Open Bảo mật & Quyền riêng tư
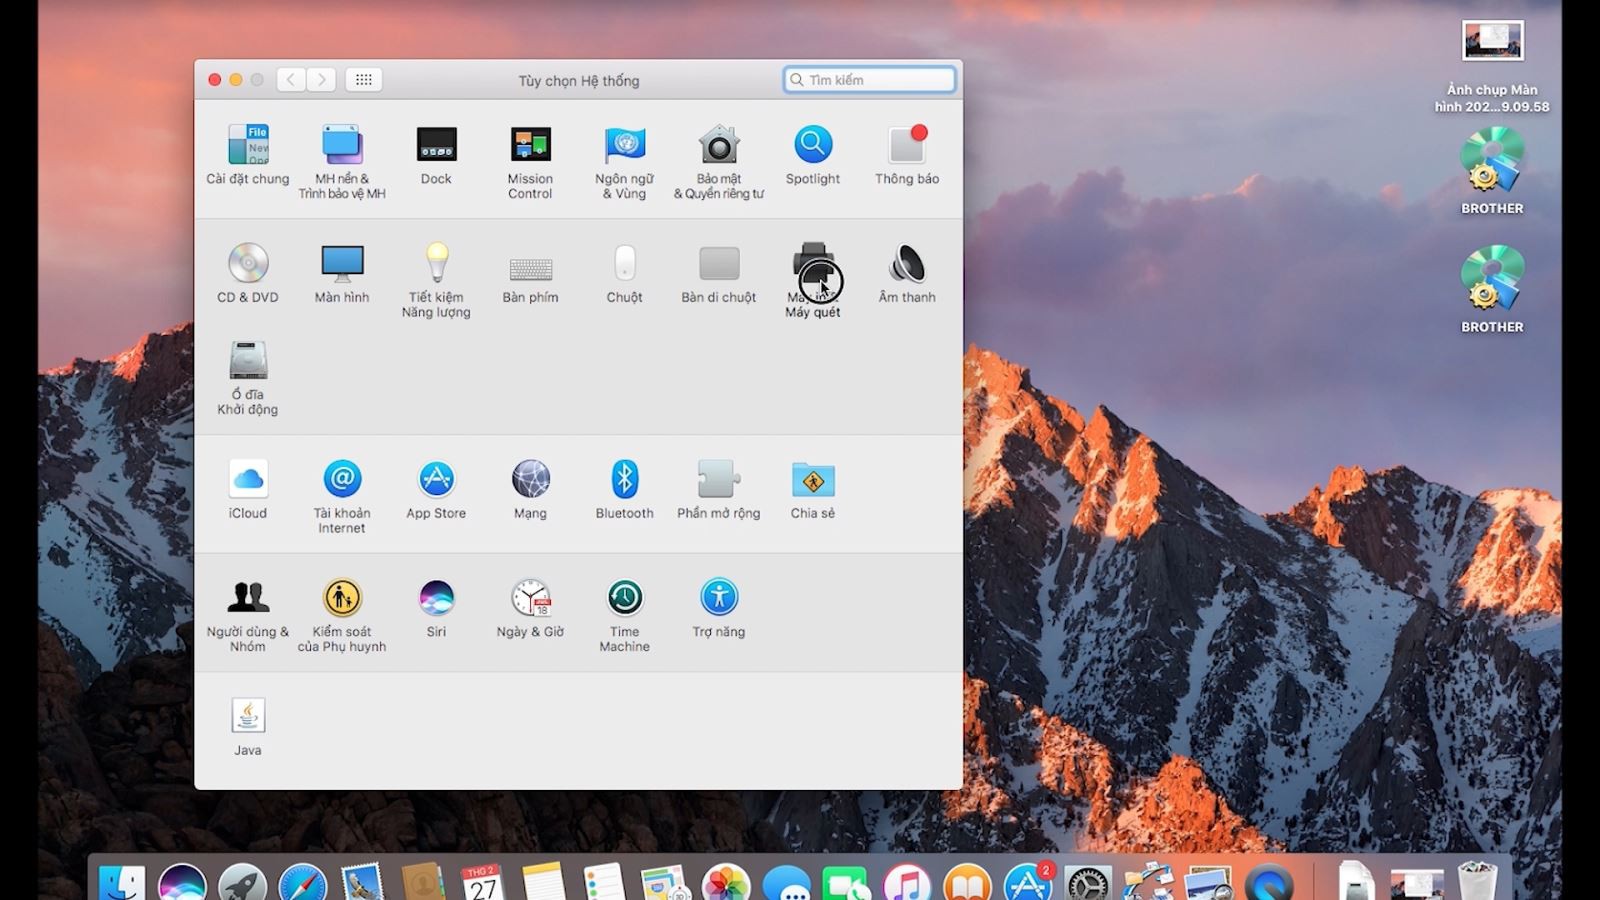This screenshot has width=1600, height=900. coord(718,146)
